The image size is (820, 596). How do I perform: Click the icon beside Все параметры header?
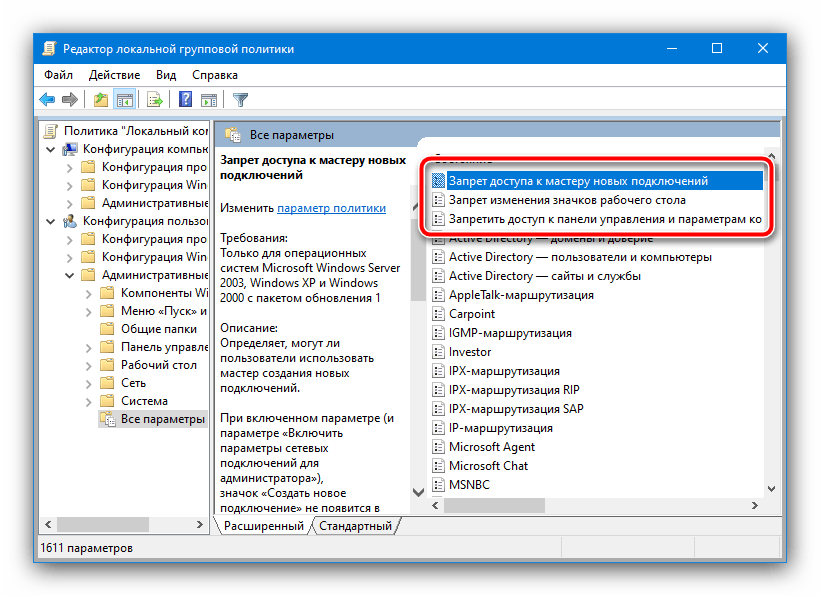coord(233,135)
